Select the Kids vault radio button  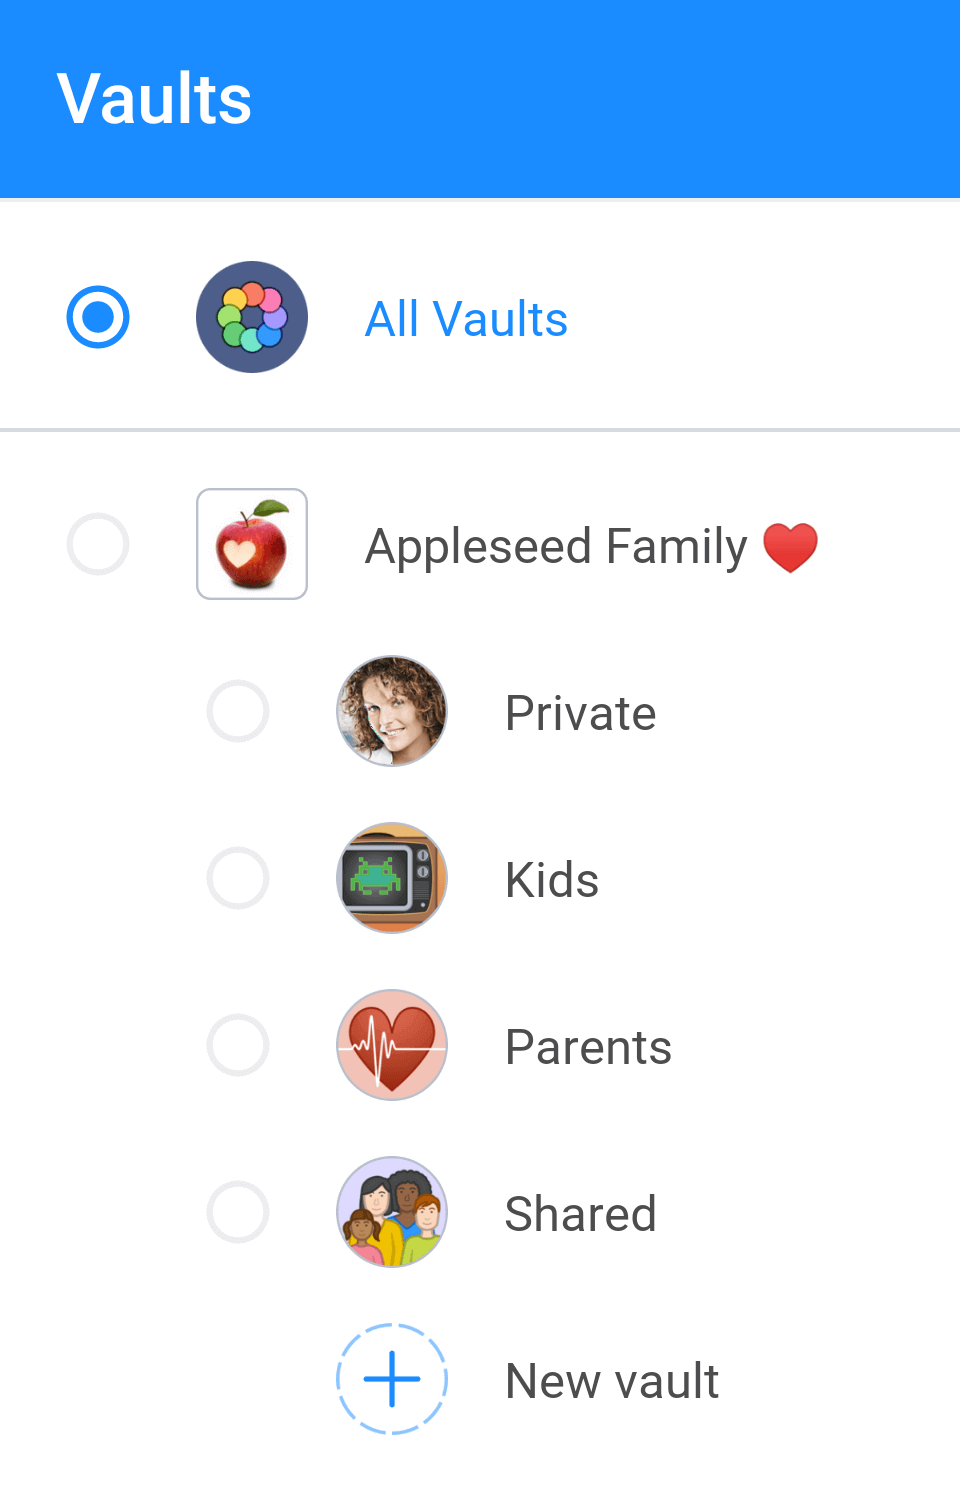coord(238,878)
